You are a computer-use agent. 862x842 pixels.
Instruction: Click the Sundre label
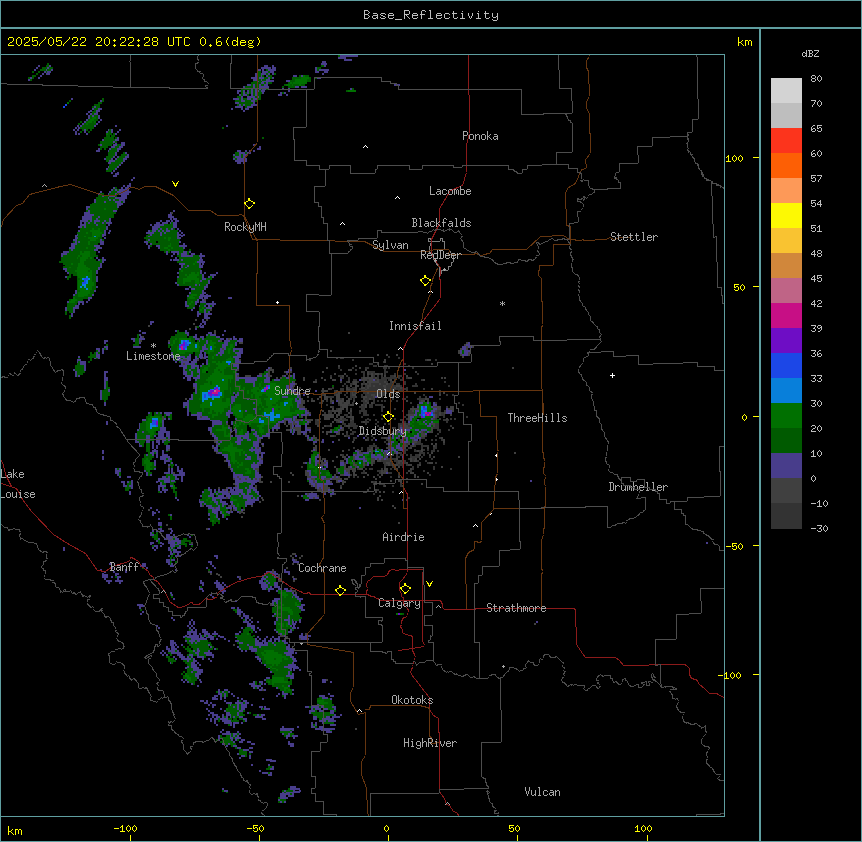pos(292,391)
